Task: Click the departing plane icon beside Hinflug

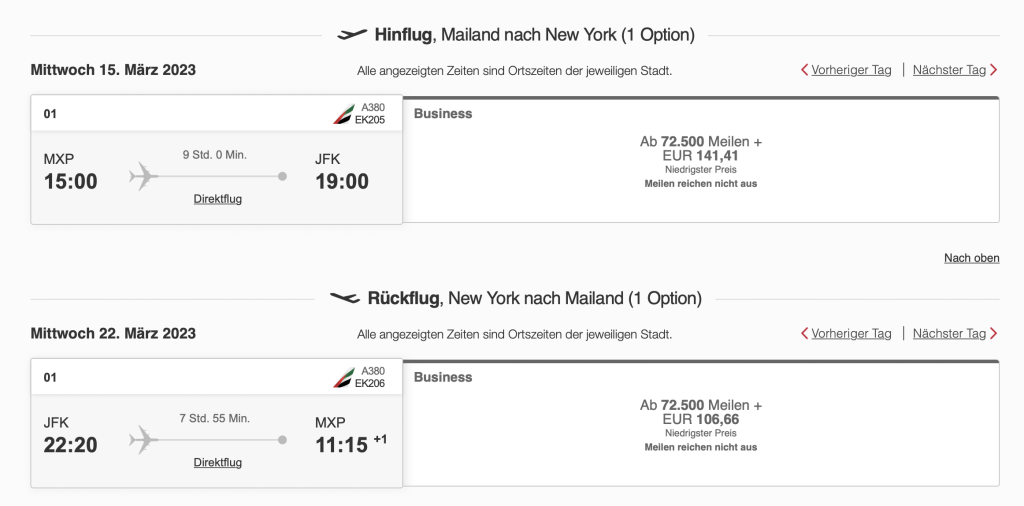Action: [x=352, y=35]
